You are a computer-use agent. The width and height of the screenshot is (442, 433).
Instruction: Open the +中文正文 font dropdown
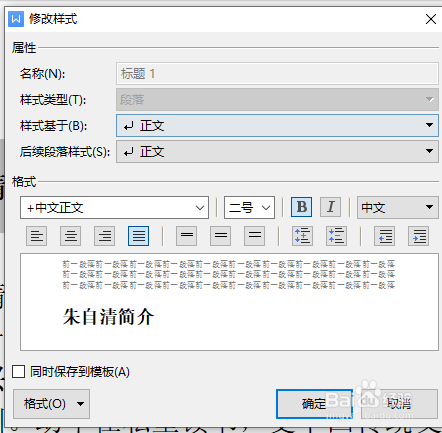click(114, 207)
